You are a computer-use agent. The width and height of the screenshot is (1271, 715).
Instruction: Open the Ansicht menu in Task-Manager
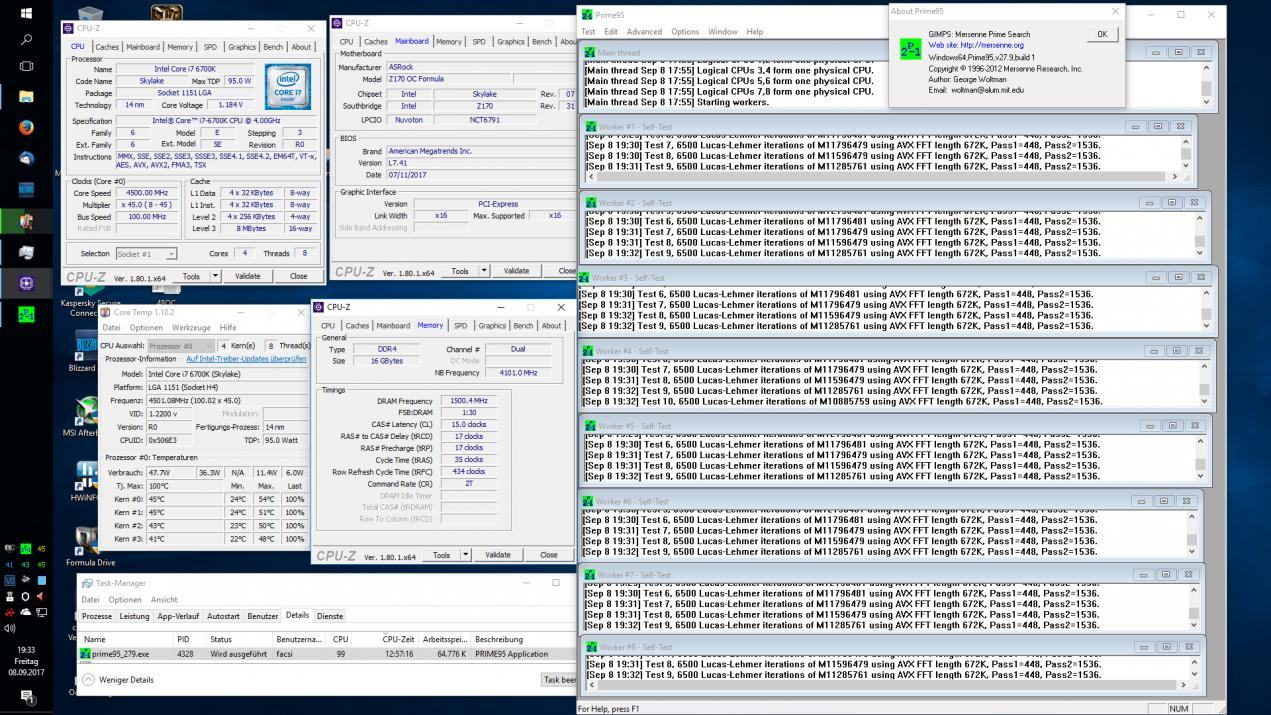coord(164,600)
